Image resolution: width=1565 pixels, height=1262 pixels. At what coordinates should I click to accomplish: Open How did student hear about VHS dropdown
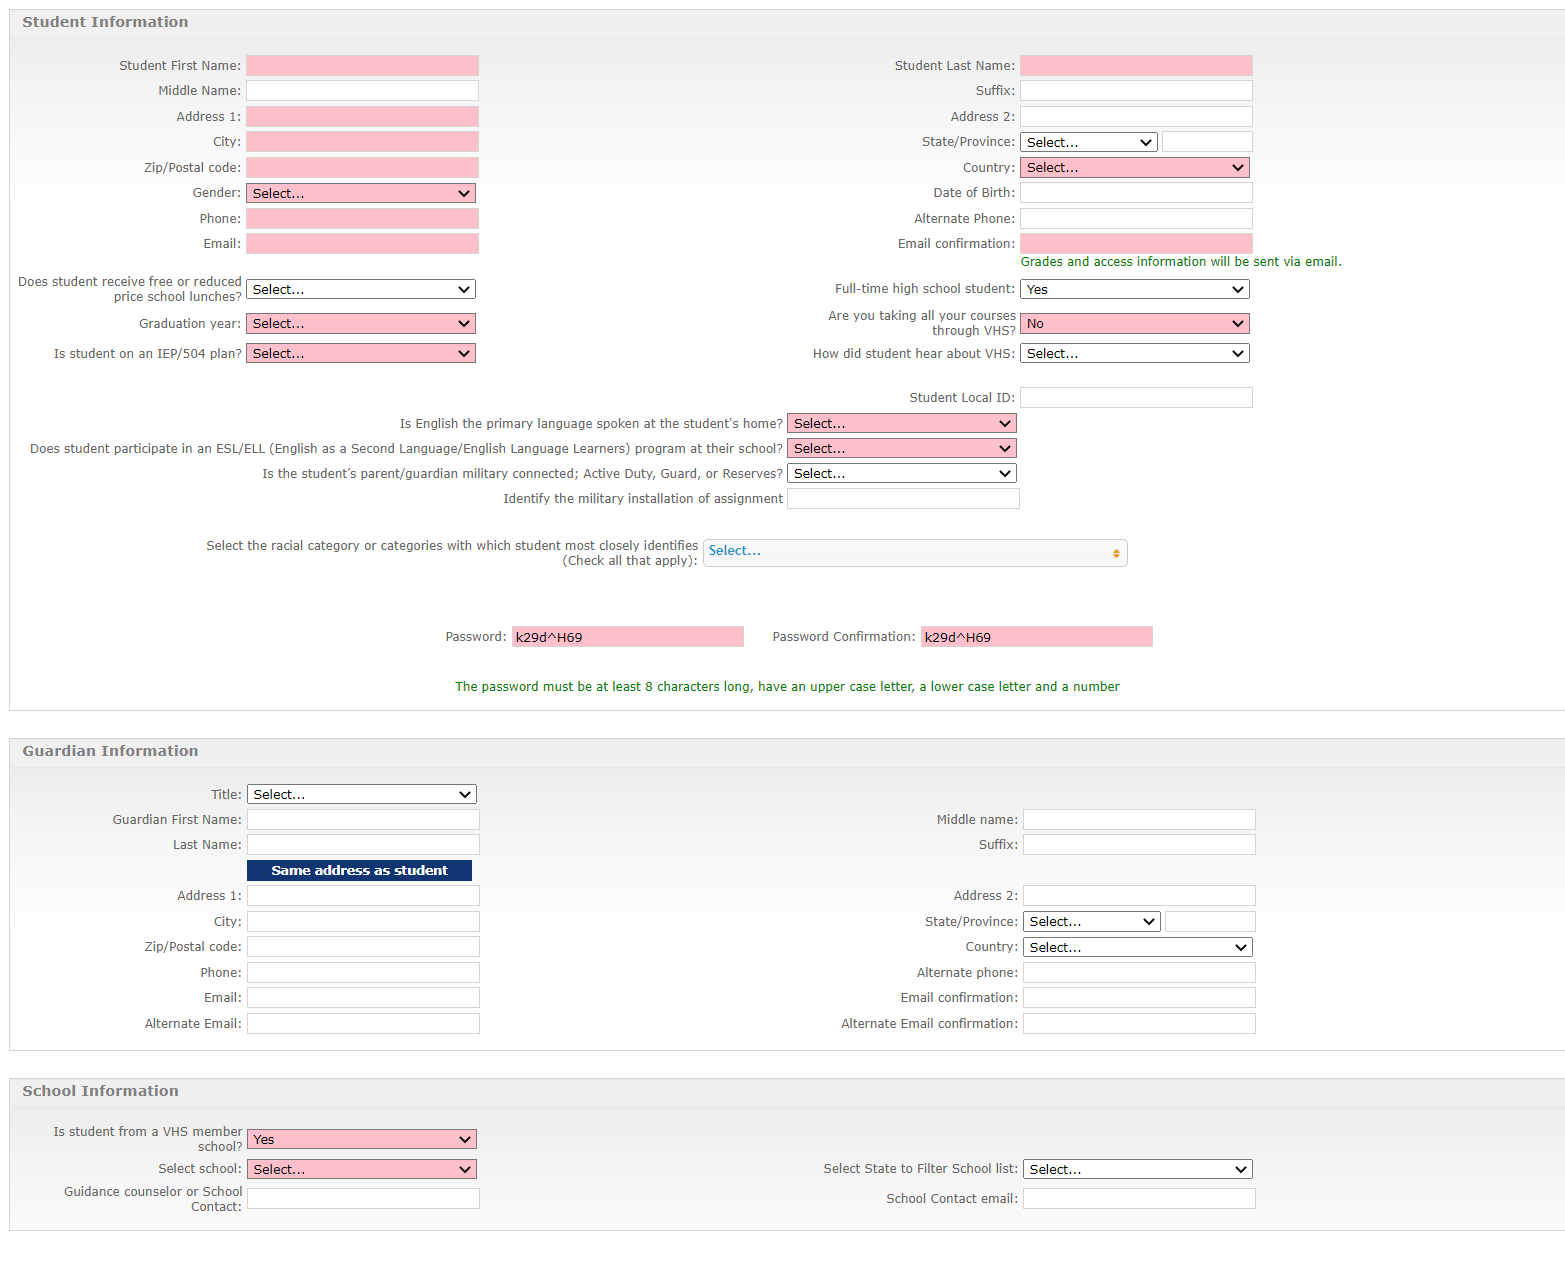(1134, 354)
